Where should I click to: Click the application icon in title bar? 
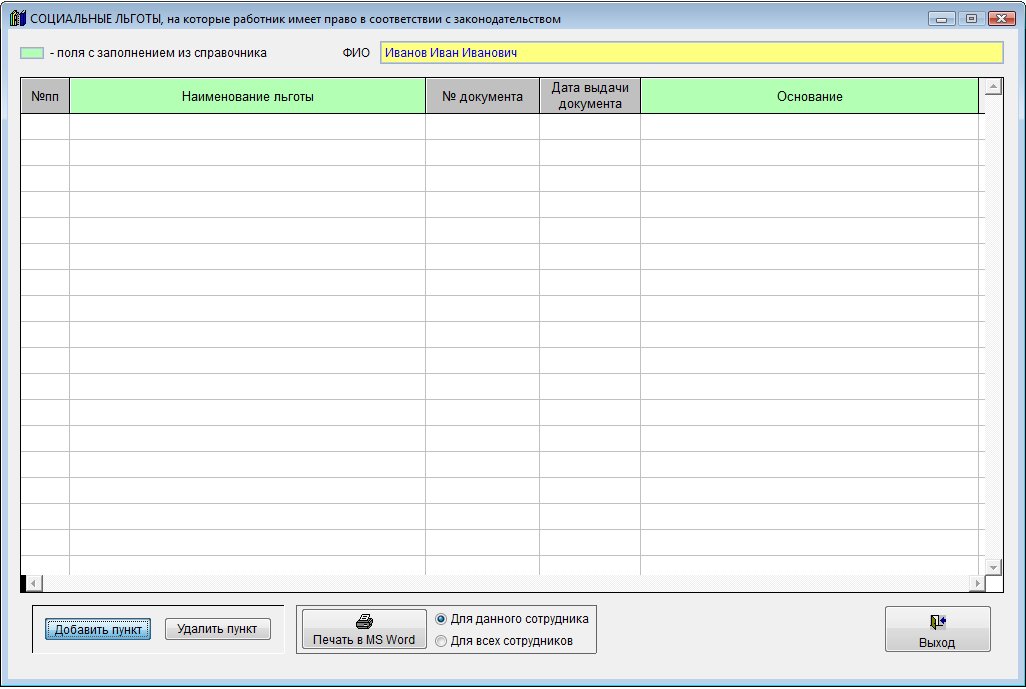pos(18,18)
